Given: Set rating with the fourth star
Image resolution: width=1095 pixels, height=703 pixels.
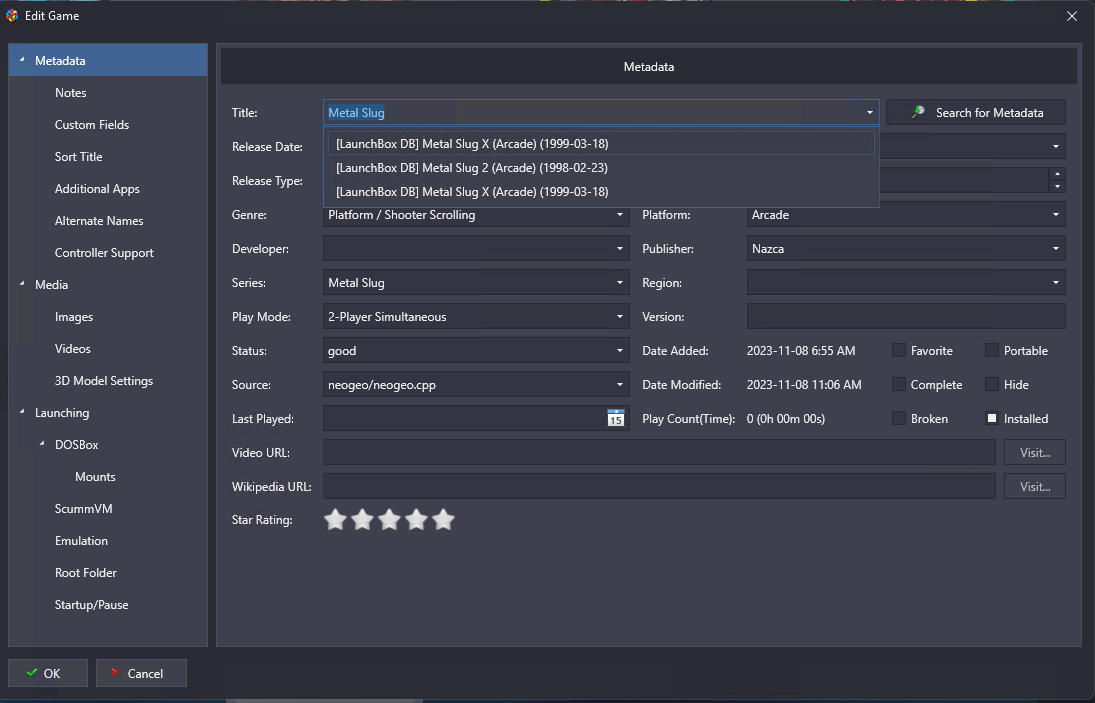Looking at the screenshot, I should click(x=416, y=519).
